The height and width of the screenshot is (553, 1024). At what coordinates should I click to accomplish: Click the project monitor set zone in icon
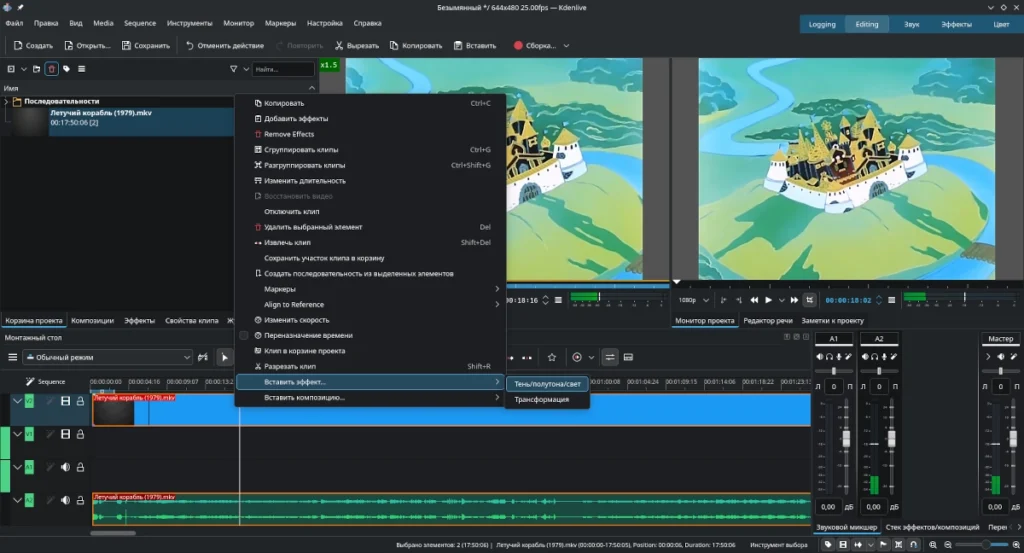[723, 300]
